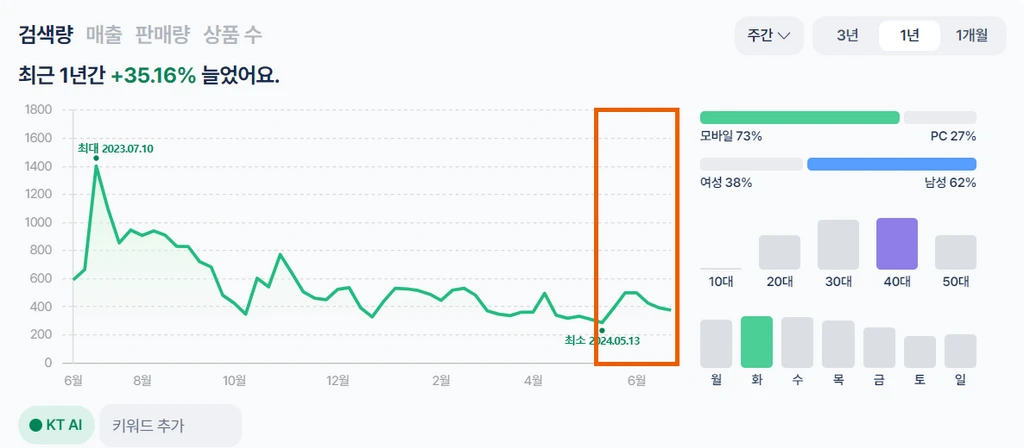Switch range to 1개월
Screen dimensions: 1024x448
971,36
